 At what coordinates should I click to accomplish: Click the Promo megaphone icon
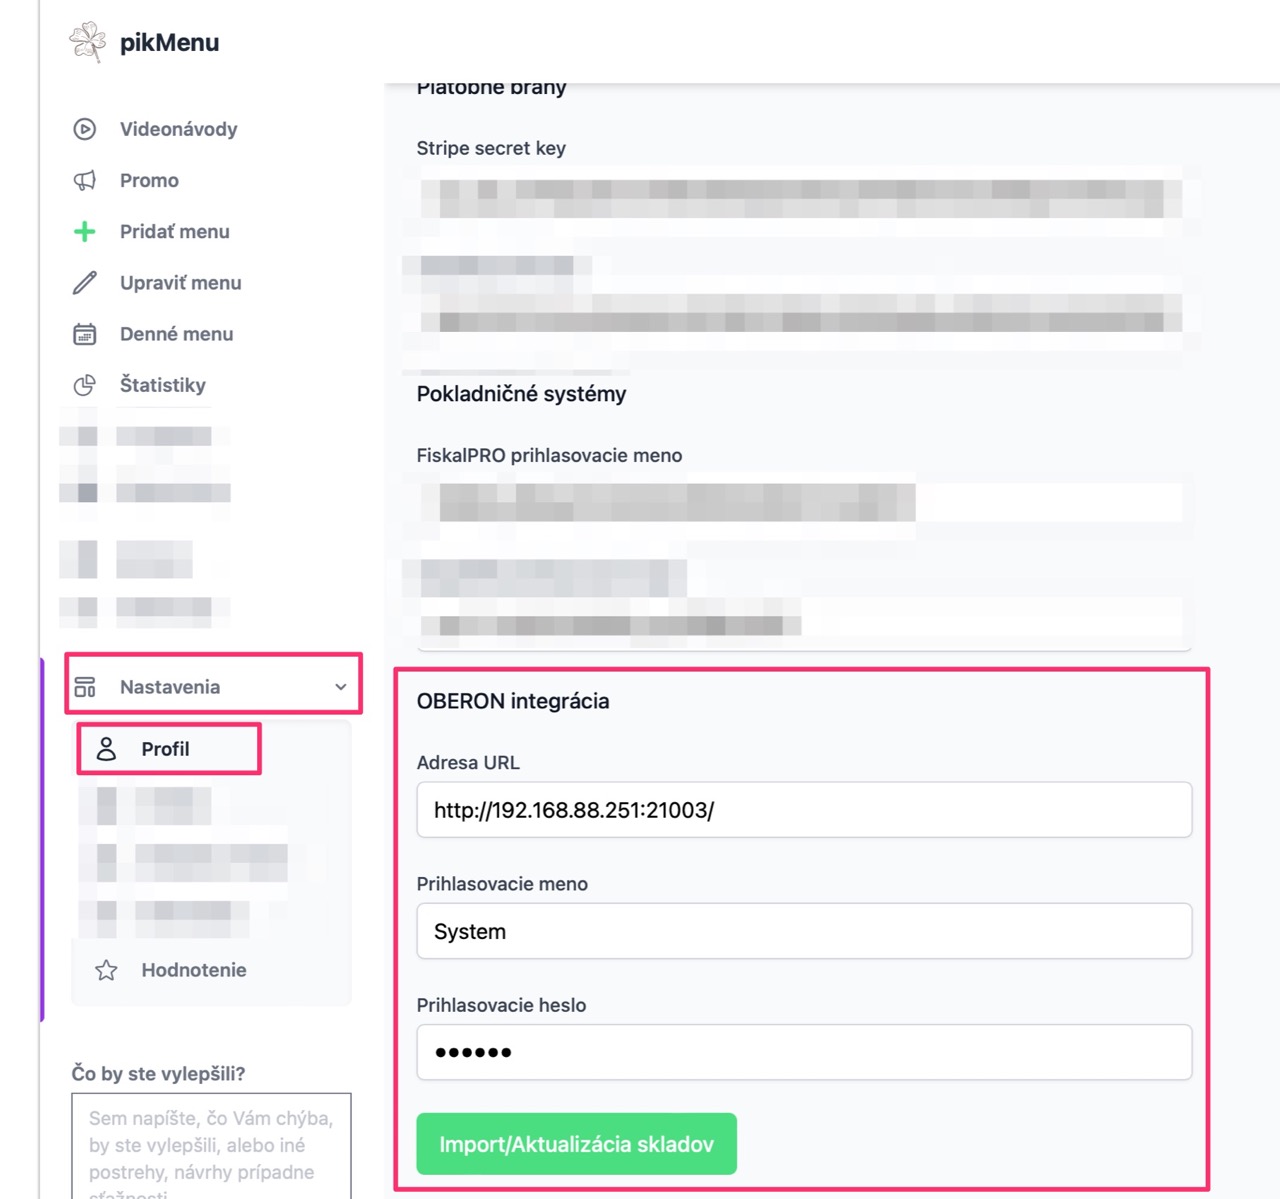coord(85,180)
